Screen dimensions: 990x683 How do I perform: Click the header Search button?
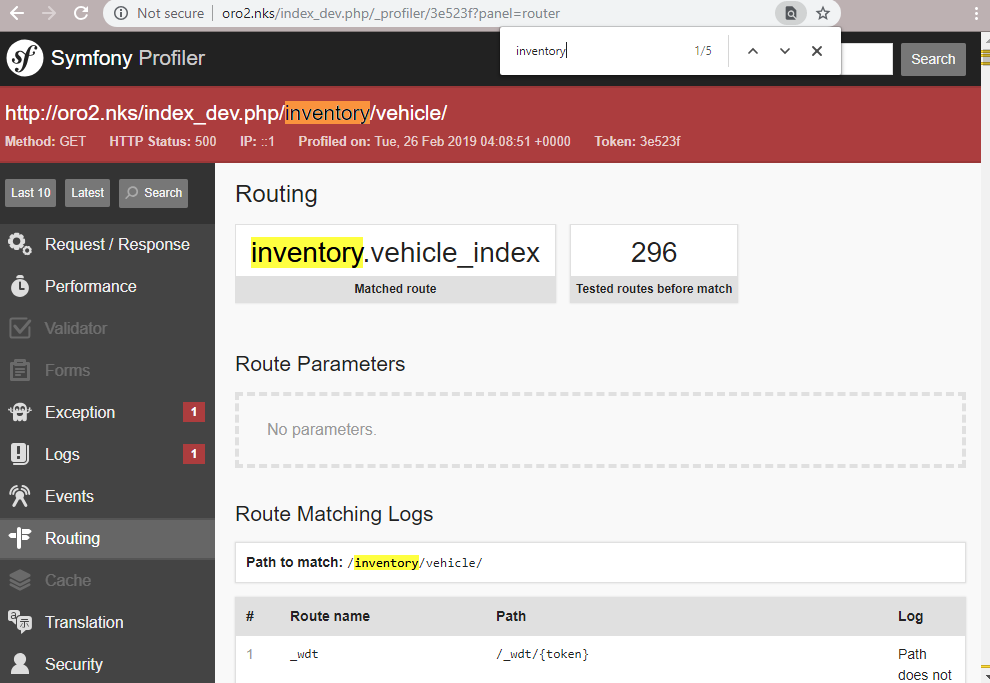click(932, 59)
